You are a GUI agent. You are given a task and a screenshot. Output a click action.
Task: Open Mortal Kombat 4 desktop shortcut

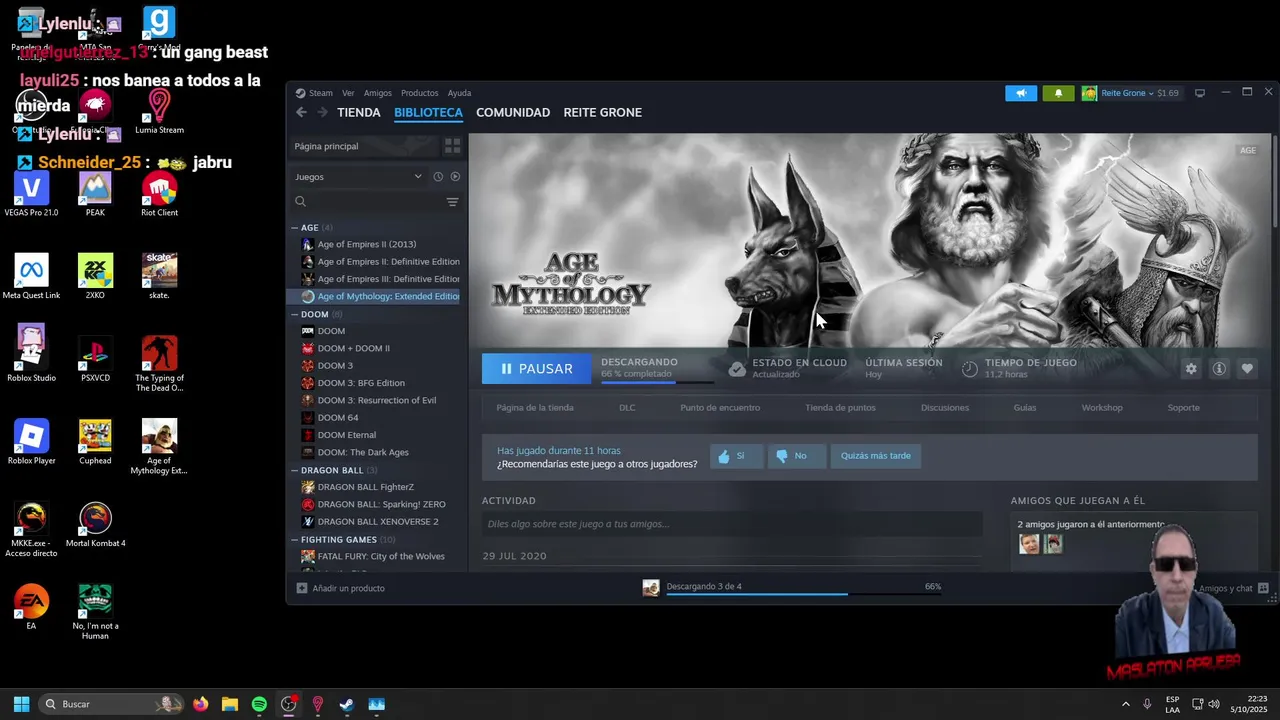tap(95, 525)
